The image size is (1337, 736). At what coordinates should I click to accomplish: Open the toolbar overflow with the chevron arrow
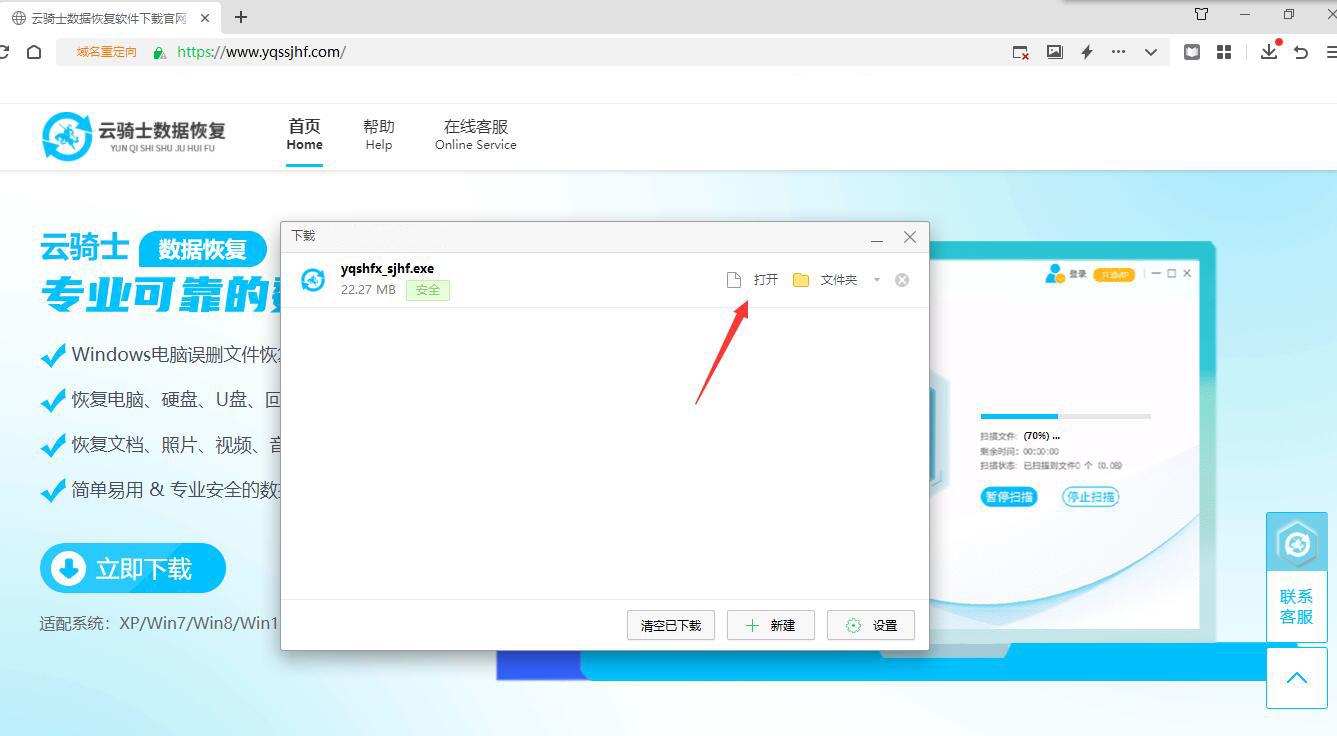pos(1149,51)
